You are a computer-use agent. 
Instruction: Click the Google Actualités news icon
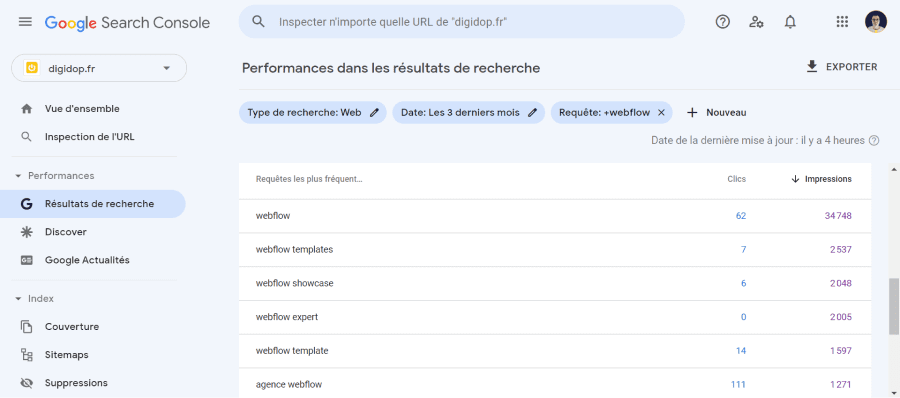(26, 260)
